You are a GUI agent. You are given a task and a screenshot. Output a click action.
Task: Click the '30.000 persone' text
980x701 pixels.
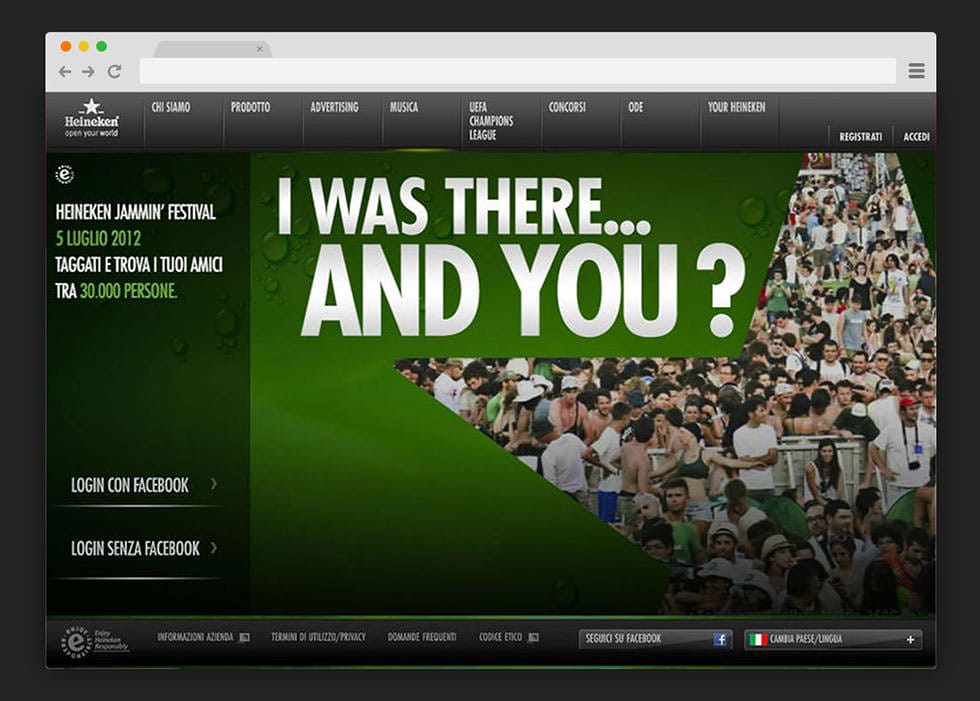pos(129,291)
